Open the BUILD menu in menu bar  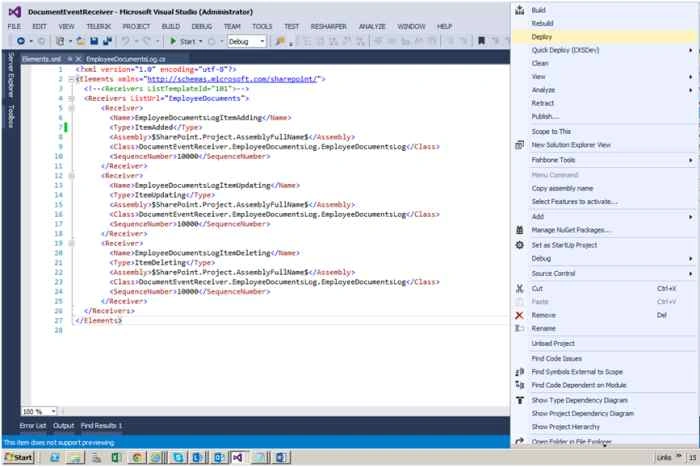[x=171, y=27]
